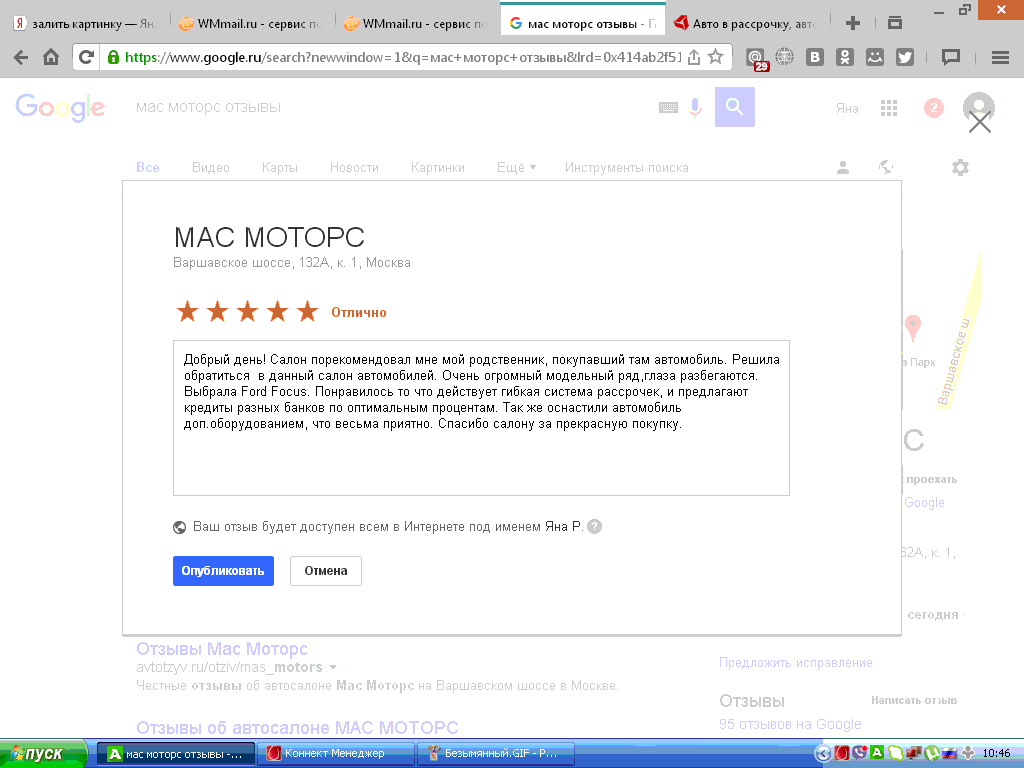Click the help question mark next to Яна Р.
This screenshot has width=1024, height=768.
(594, 526)
